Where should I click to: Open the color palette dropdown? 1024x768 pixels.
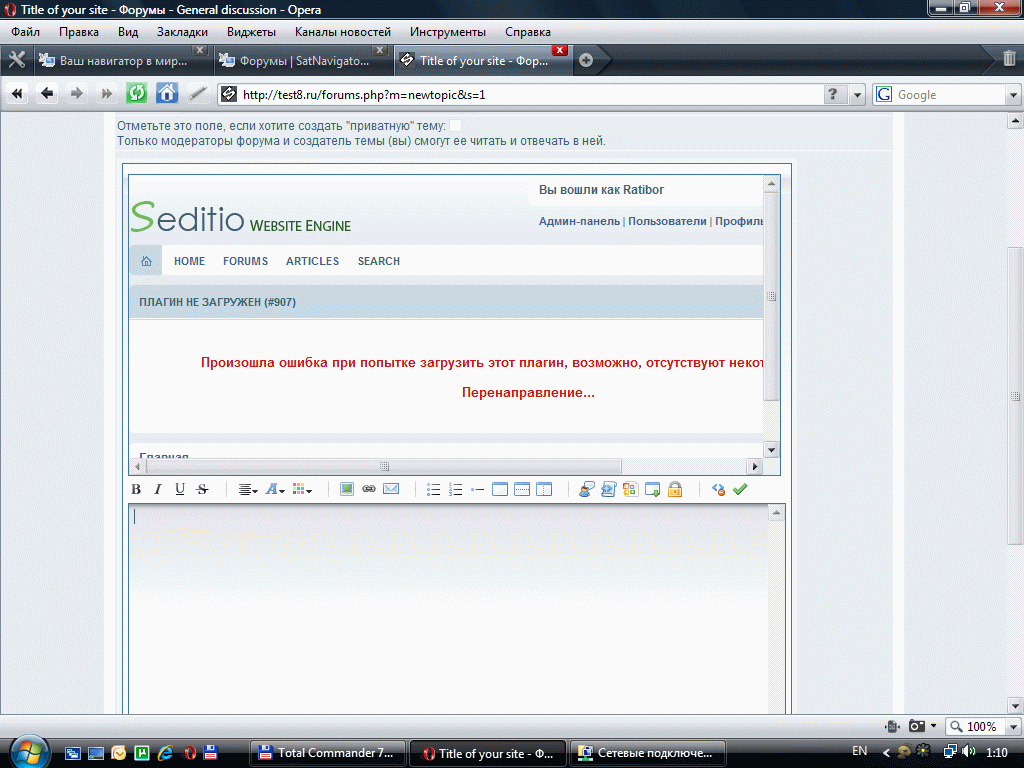point(302,489)
